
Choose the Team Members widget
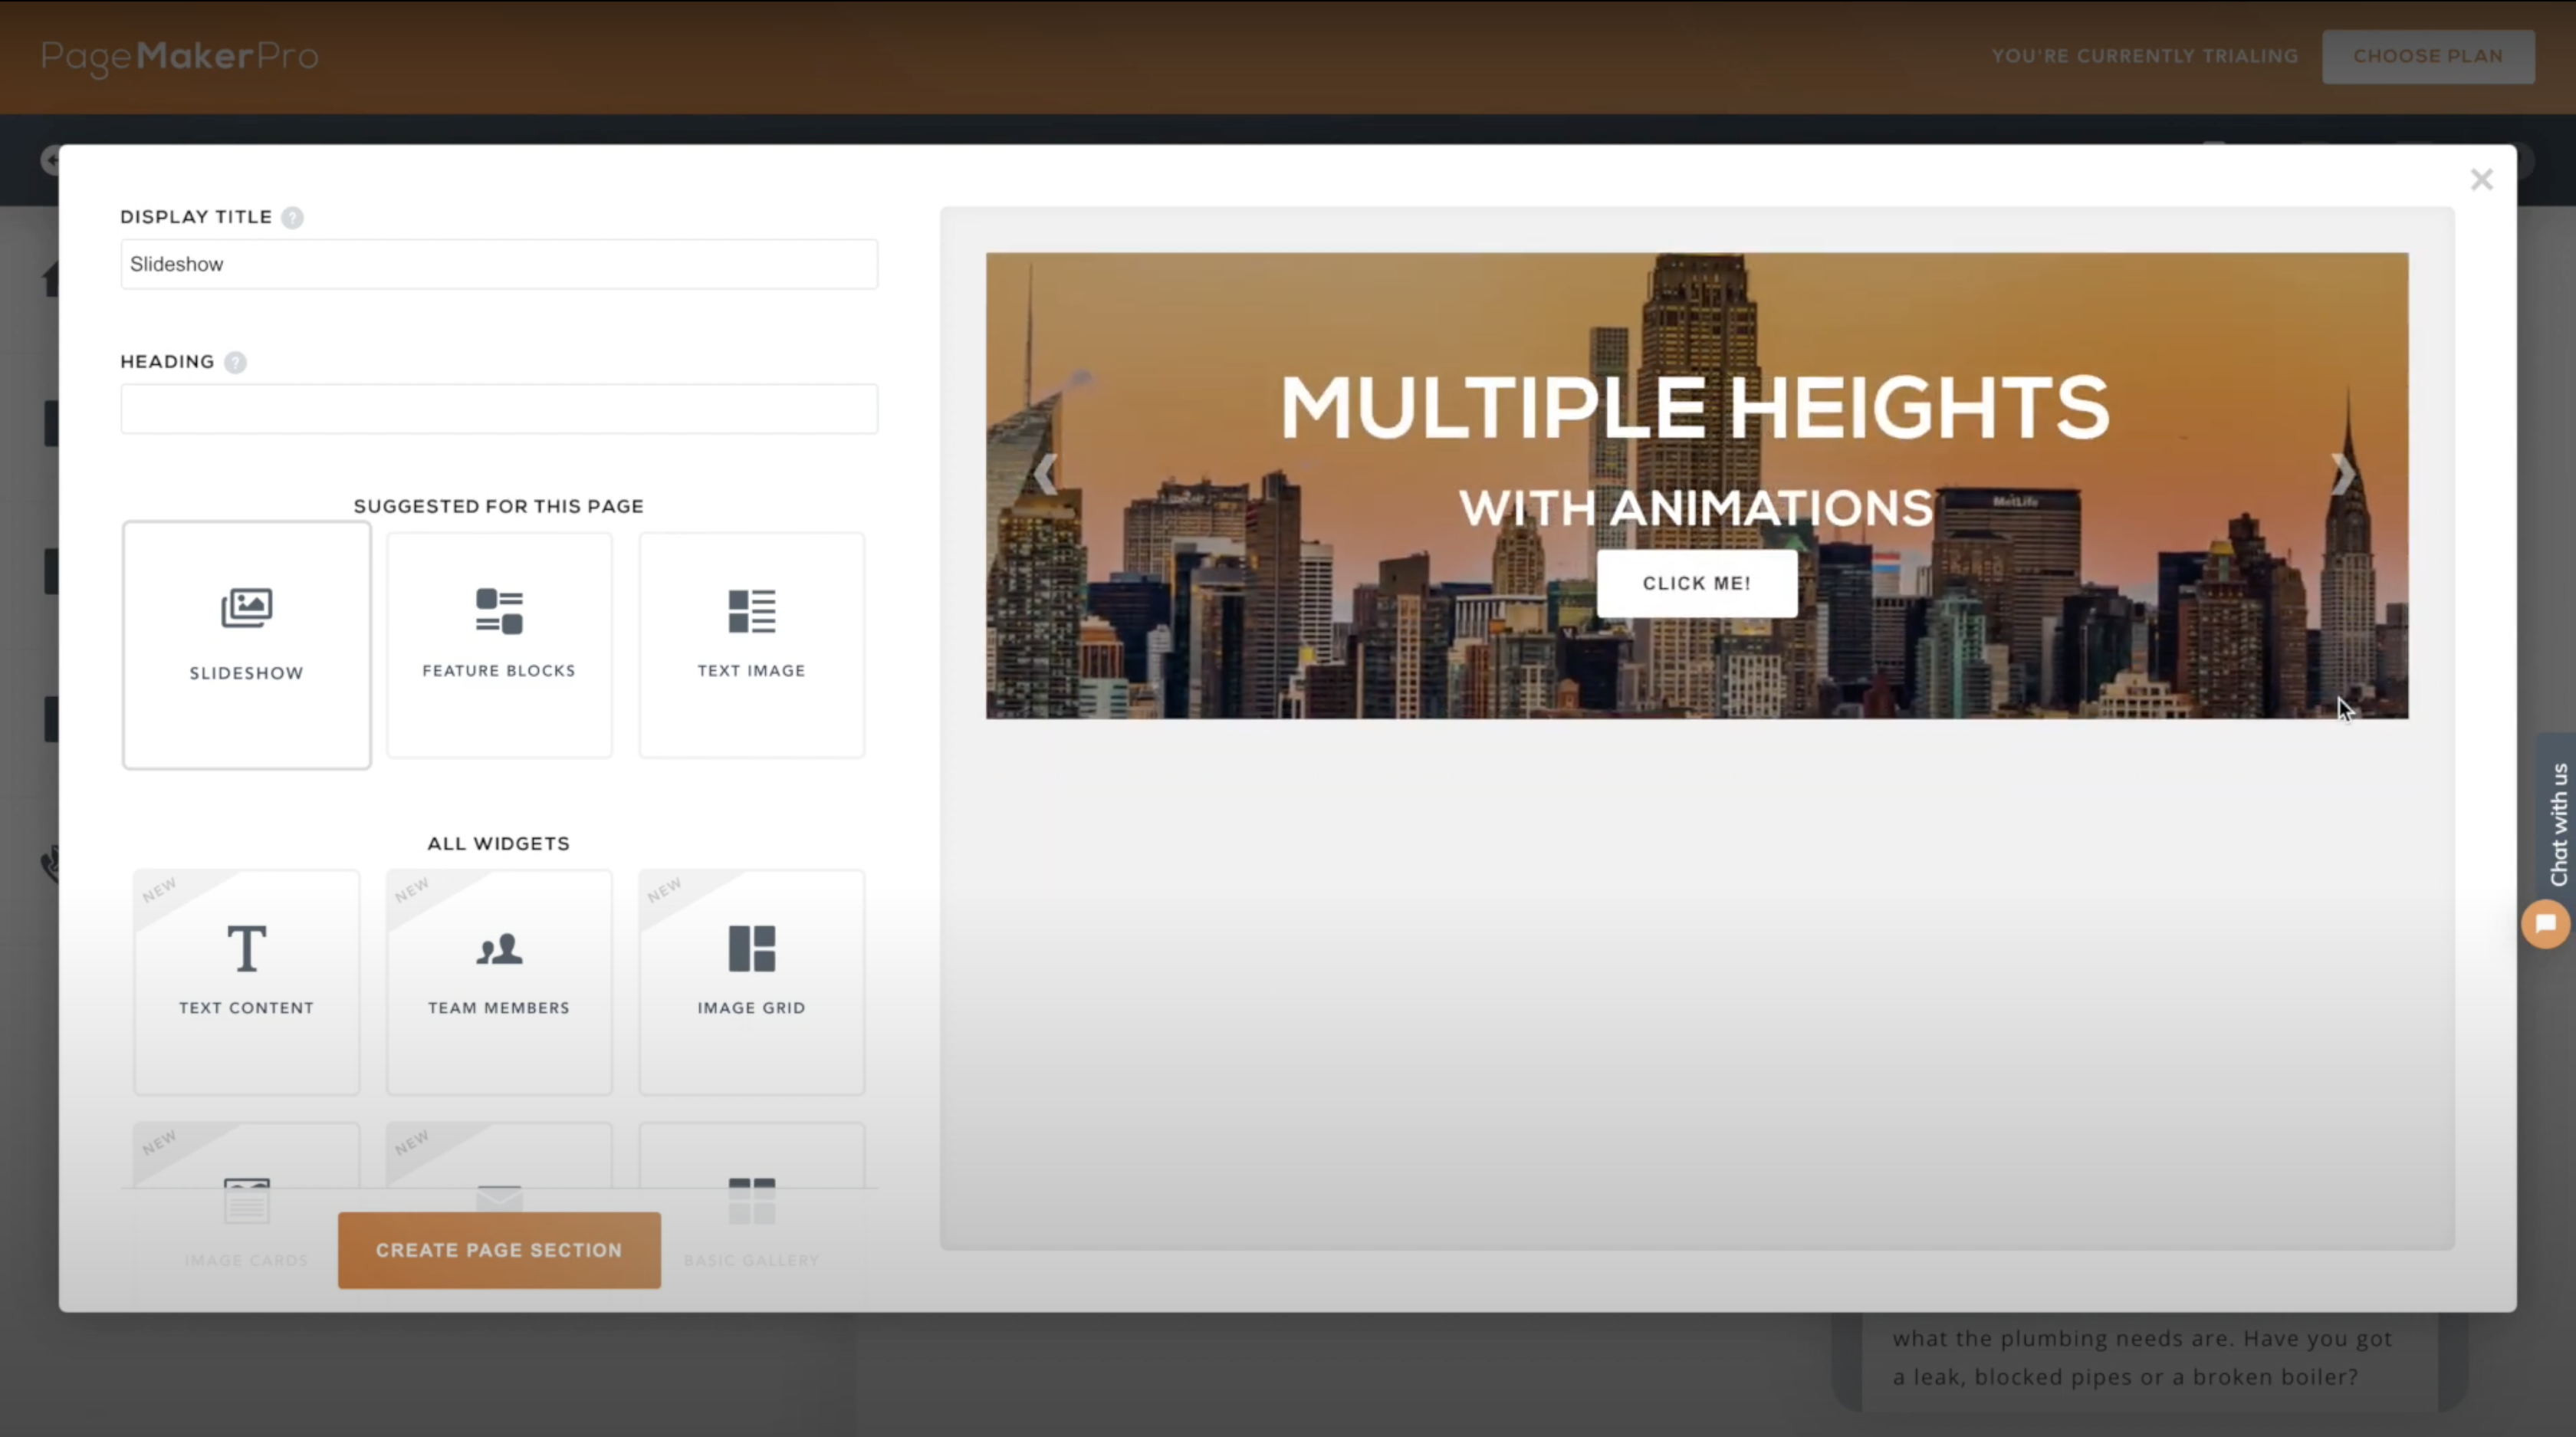pyautogui.click(x=499, y=980)
